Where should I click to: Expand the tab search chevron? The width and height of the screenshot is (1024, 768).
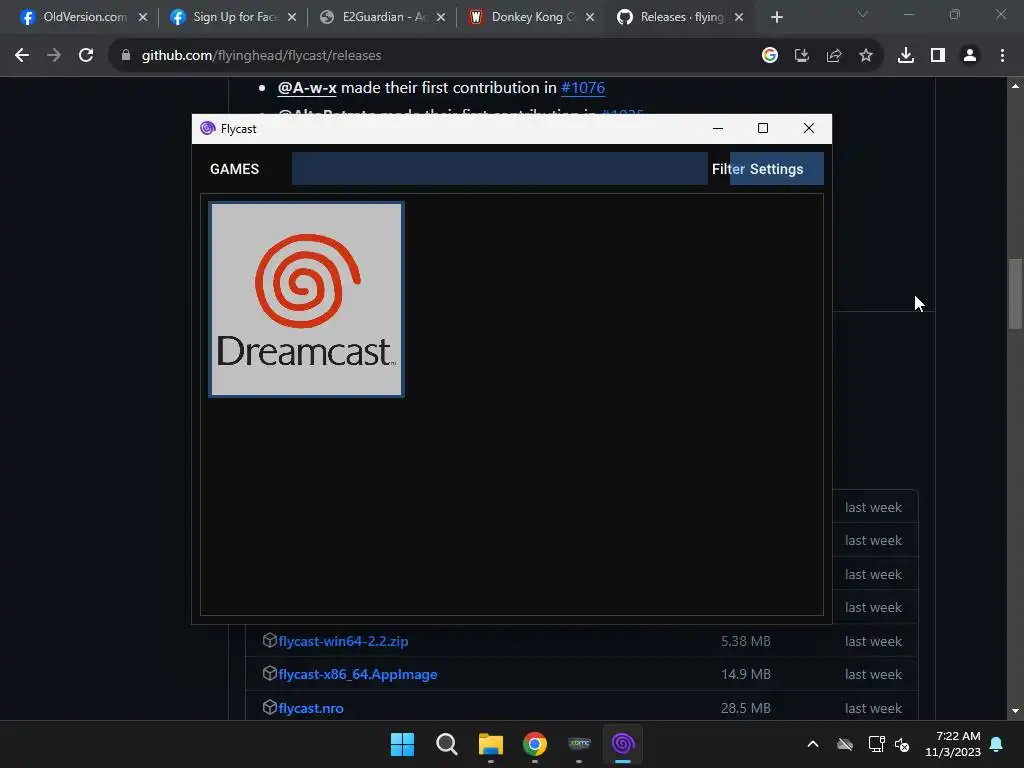[863, 14]
